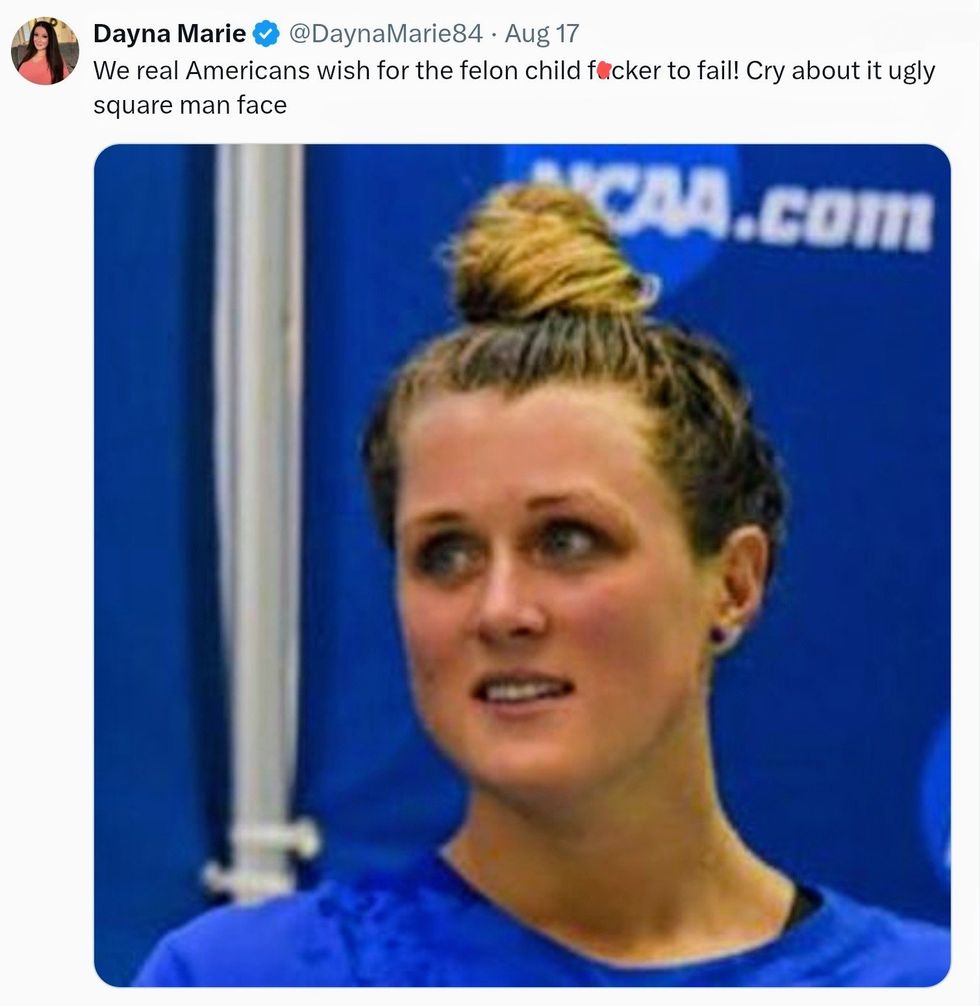Click the display name "Dayna Marie"
The height and width of the screenshot is (1006, 980).
[x=169, y=34]
